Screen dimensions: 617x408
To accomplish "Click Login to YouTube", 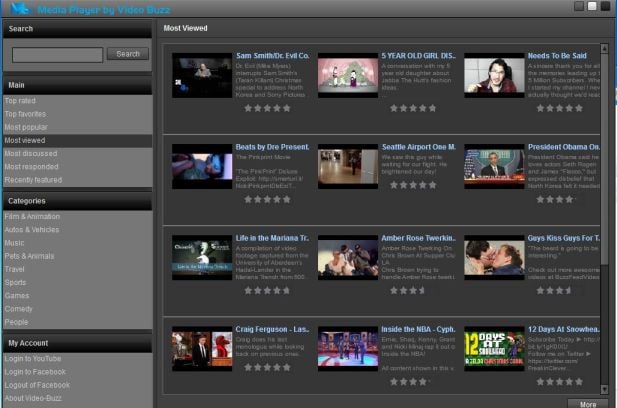I will (33, 359).
